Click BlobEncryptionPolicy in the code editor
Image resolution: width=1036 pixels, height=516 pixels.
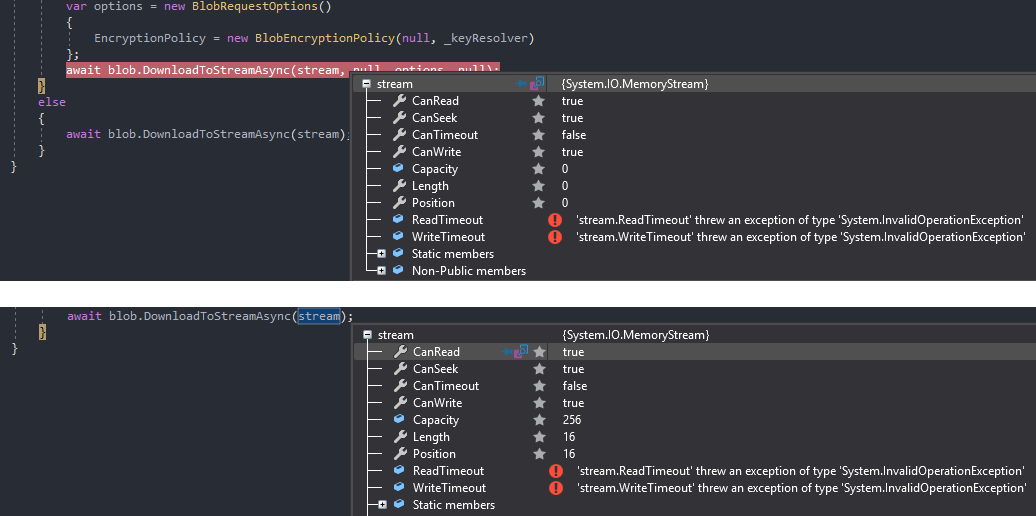click(x=324, y=38)
